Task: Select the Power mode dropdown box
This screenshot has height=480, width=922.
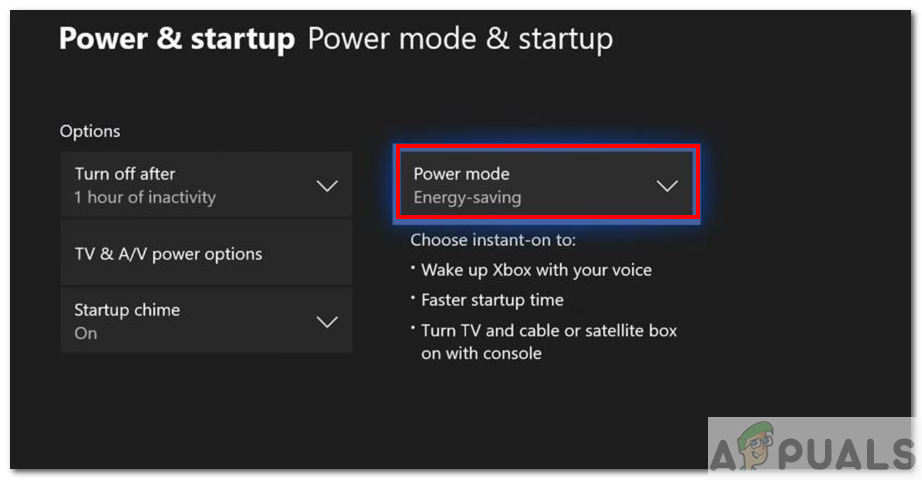Action: tap(545, 185)
